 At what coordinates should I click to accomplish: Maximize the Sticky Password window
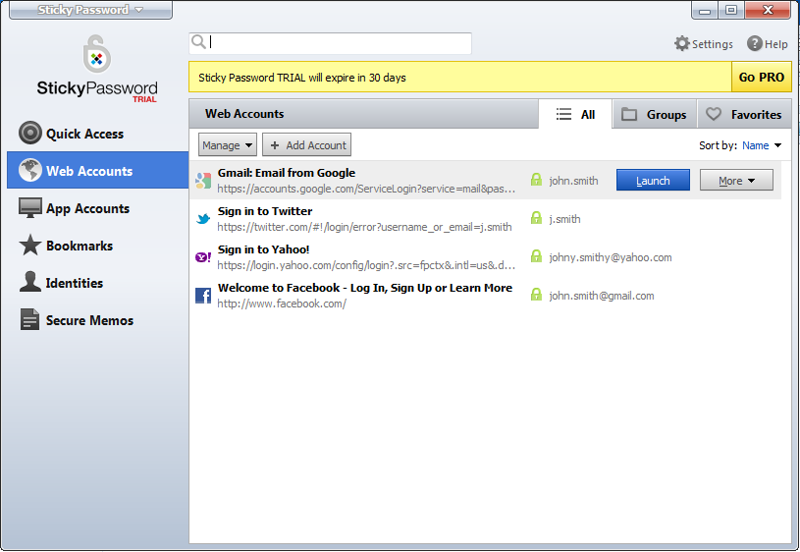point(731,10)
